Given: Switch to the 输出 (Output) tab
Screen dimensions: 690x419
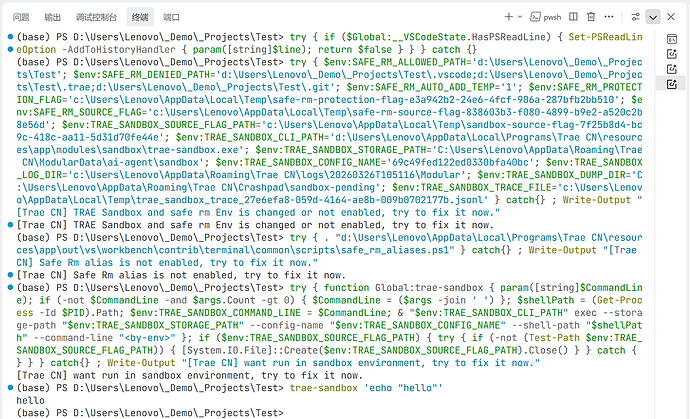Looking at the screenshot, I should (x=52, y=17).
